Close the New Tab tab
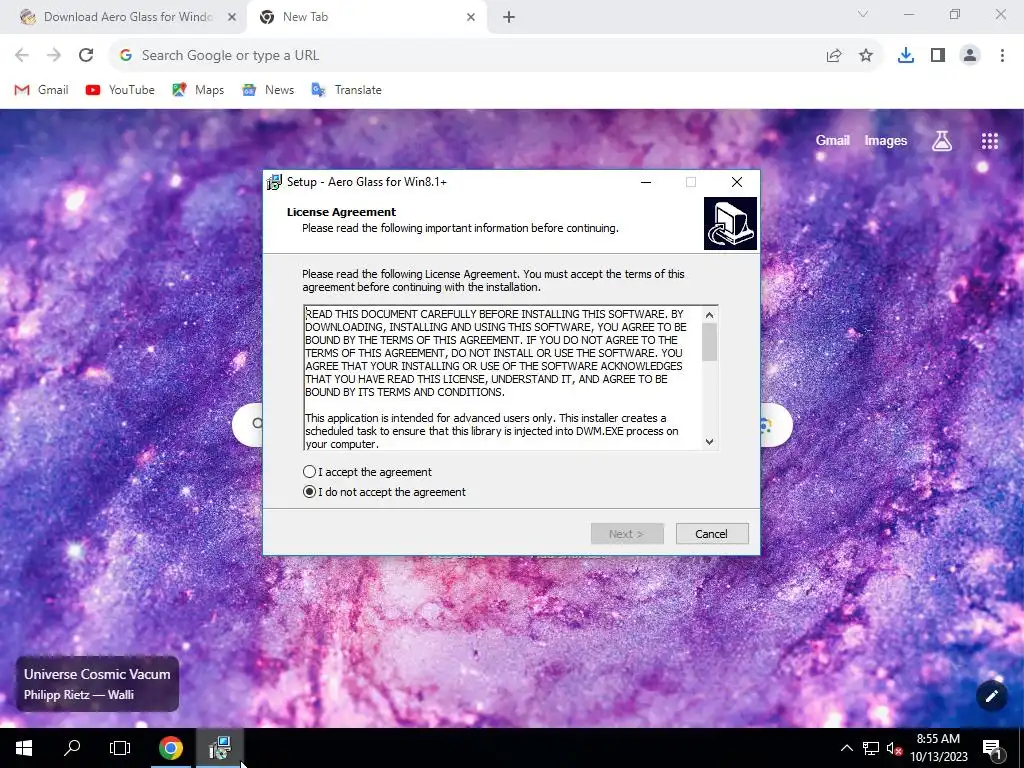Viewport: 1024px width, 768px height. coord(471,17)
